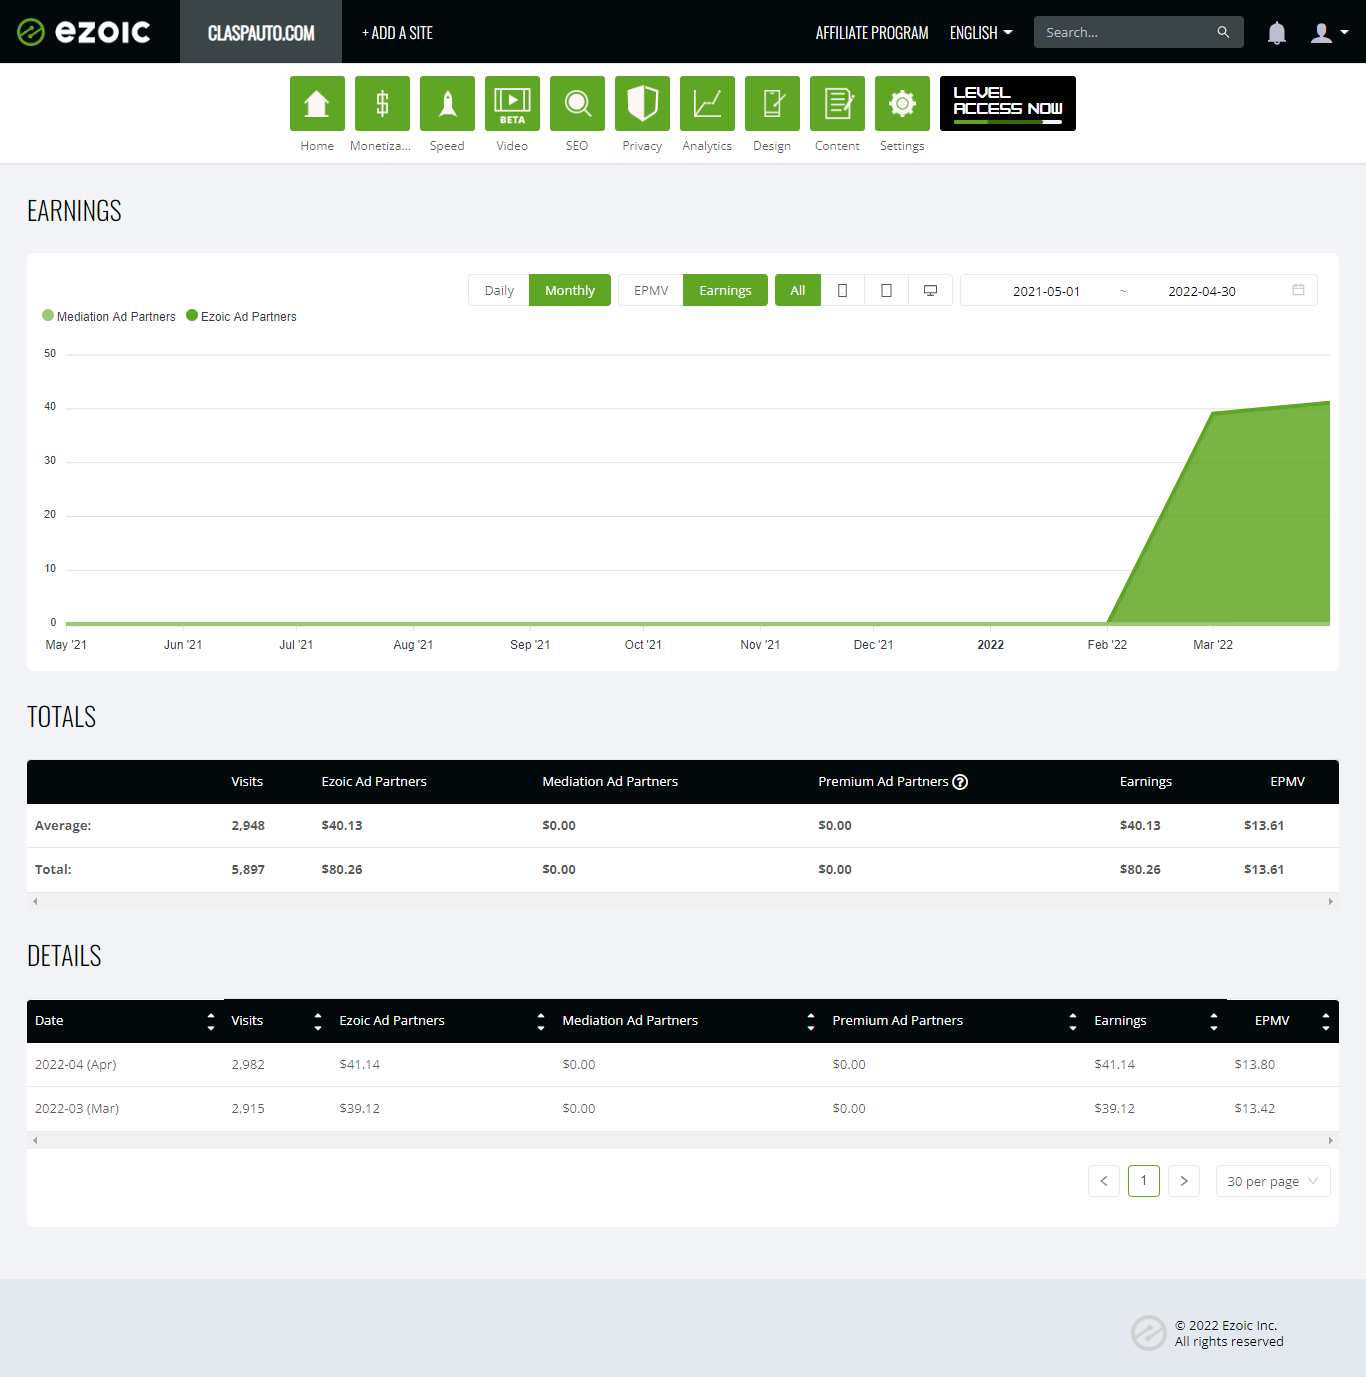
Task: Click the Details scrollbar left arrow
Action: coord(35,1140)
